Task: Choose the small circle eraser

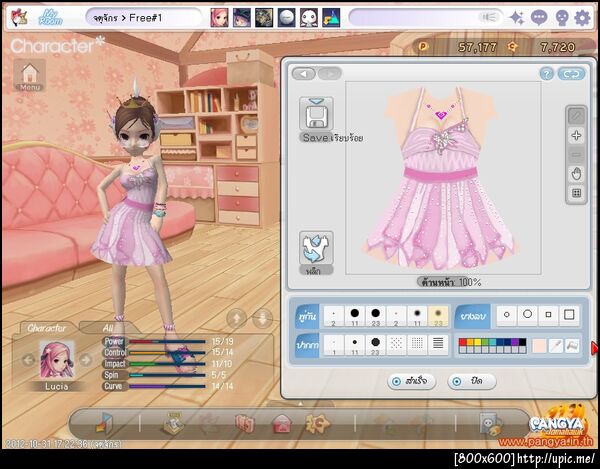Action: (x=507, y=315)
